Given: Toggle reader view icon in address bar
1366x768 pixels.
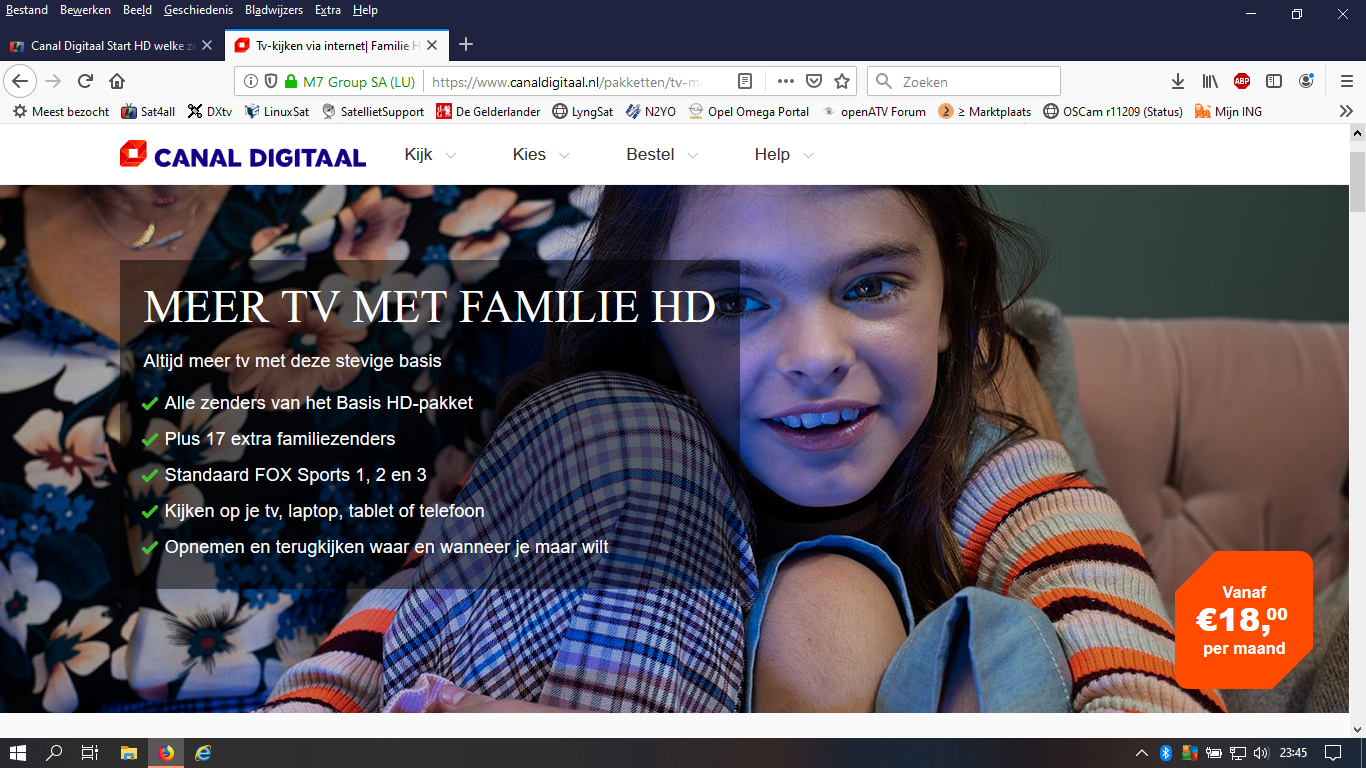Looking at the screenshot, I should (745, 81).
